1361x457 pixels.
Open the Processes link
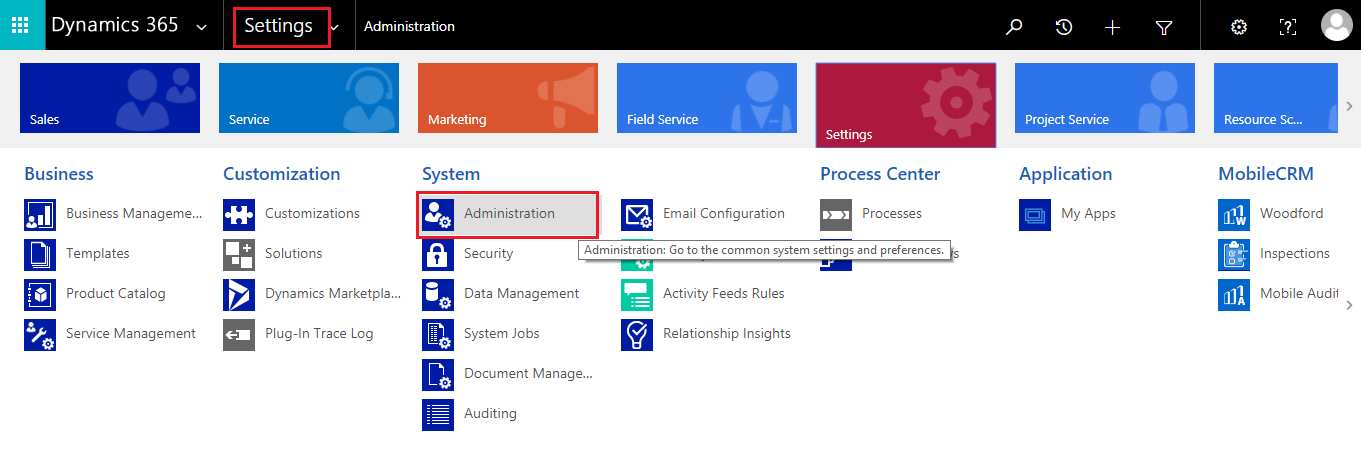click(x=892, y=214)
